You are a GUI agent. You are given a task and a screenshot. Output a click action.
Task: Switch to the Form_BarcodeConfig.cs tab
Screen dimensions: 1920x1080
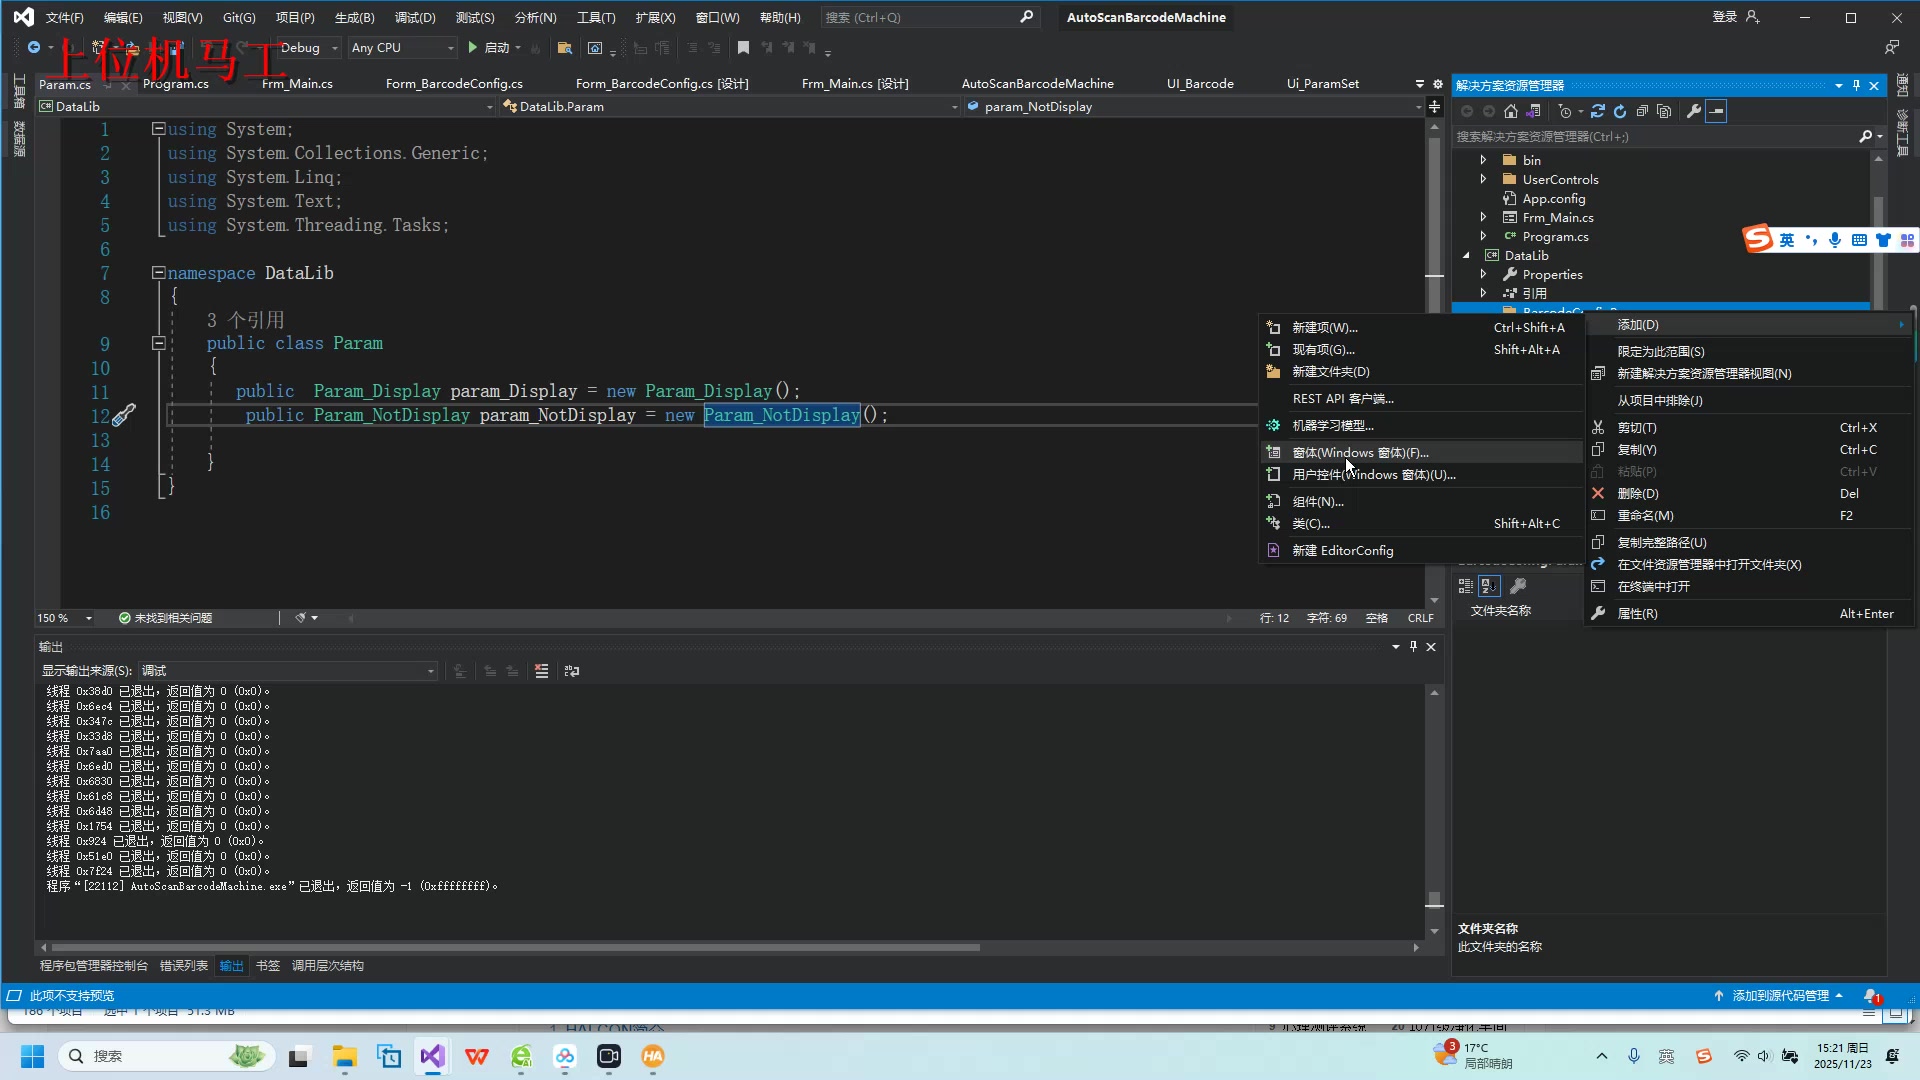click(454, 83)
